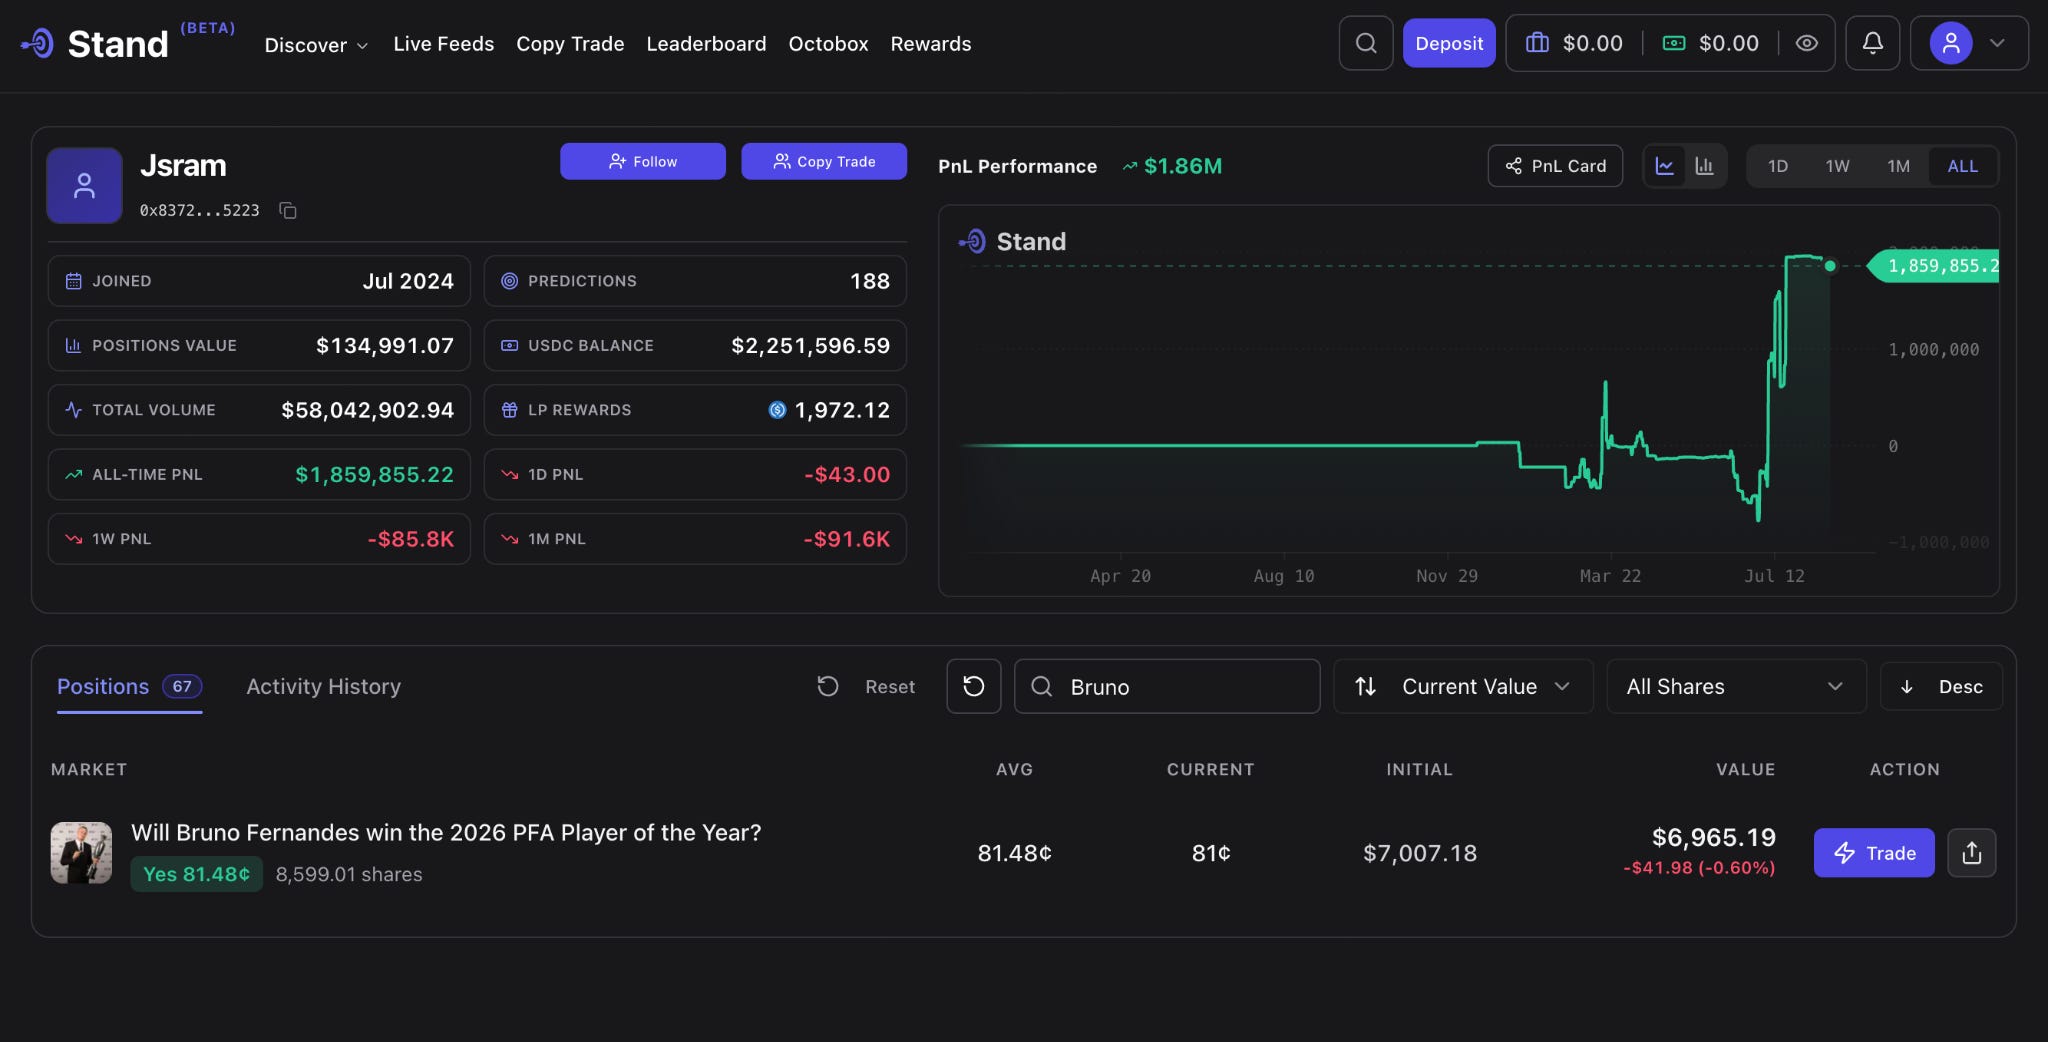The height and width of the screenshot is (1042, 2048).
Task: Click the LP rewards coin icon
Action: [777, 410]
